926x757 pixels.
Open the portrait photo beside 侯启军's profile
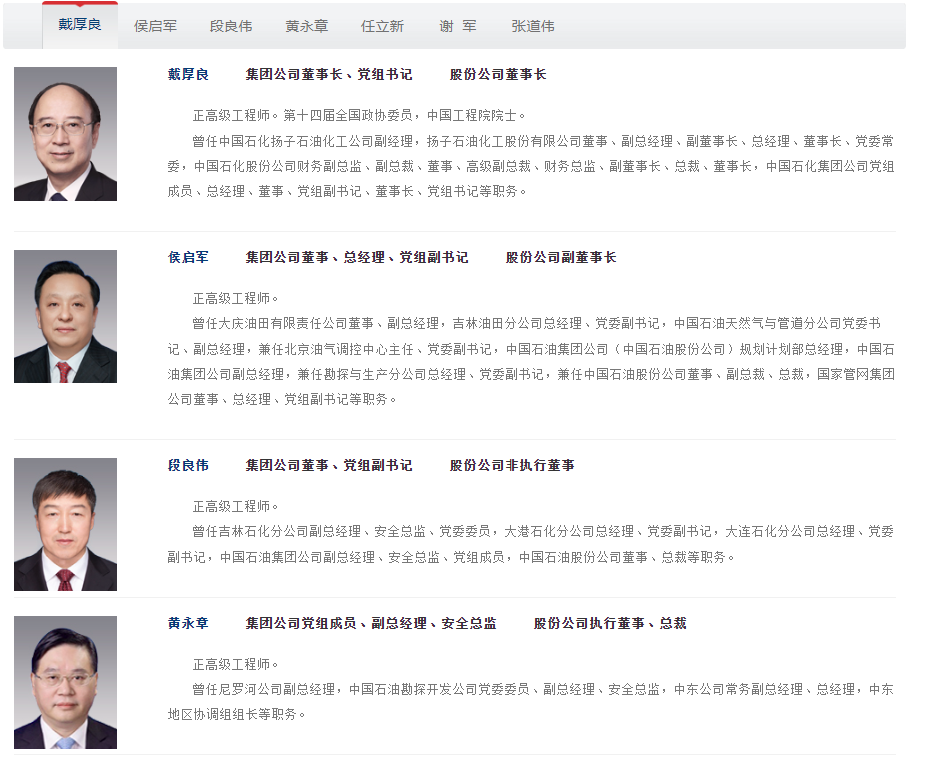tap(65, 316)
